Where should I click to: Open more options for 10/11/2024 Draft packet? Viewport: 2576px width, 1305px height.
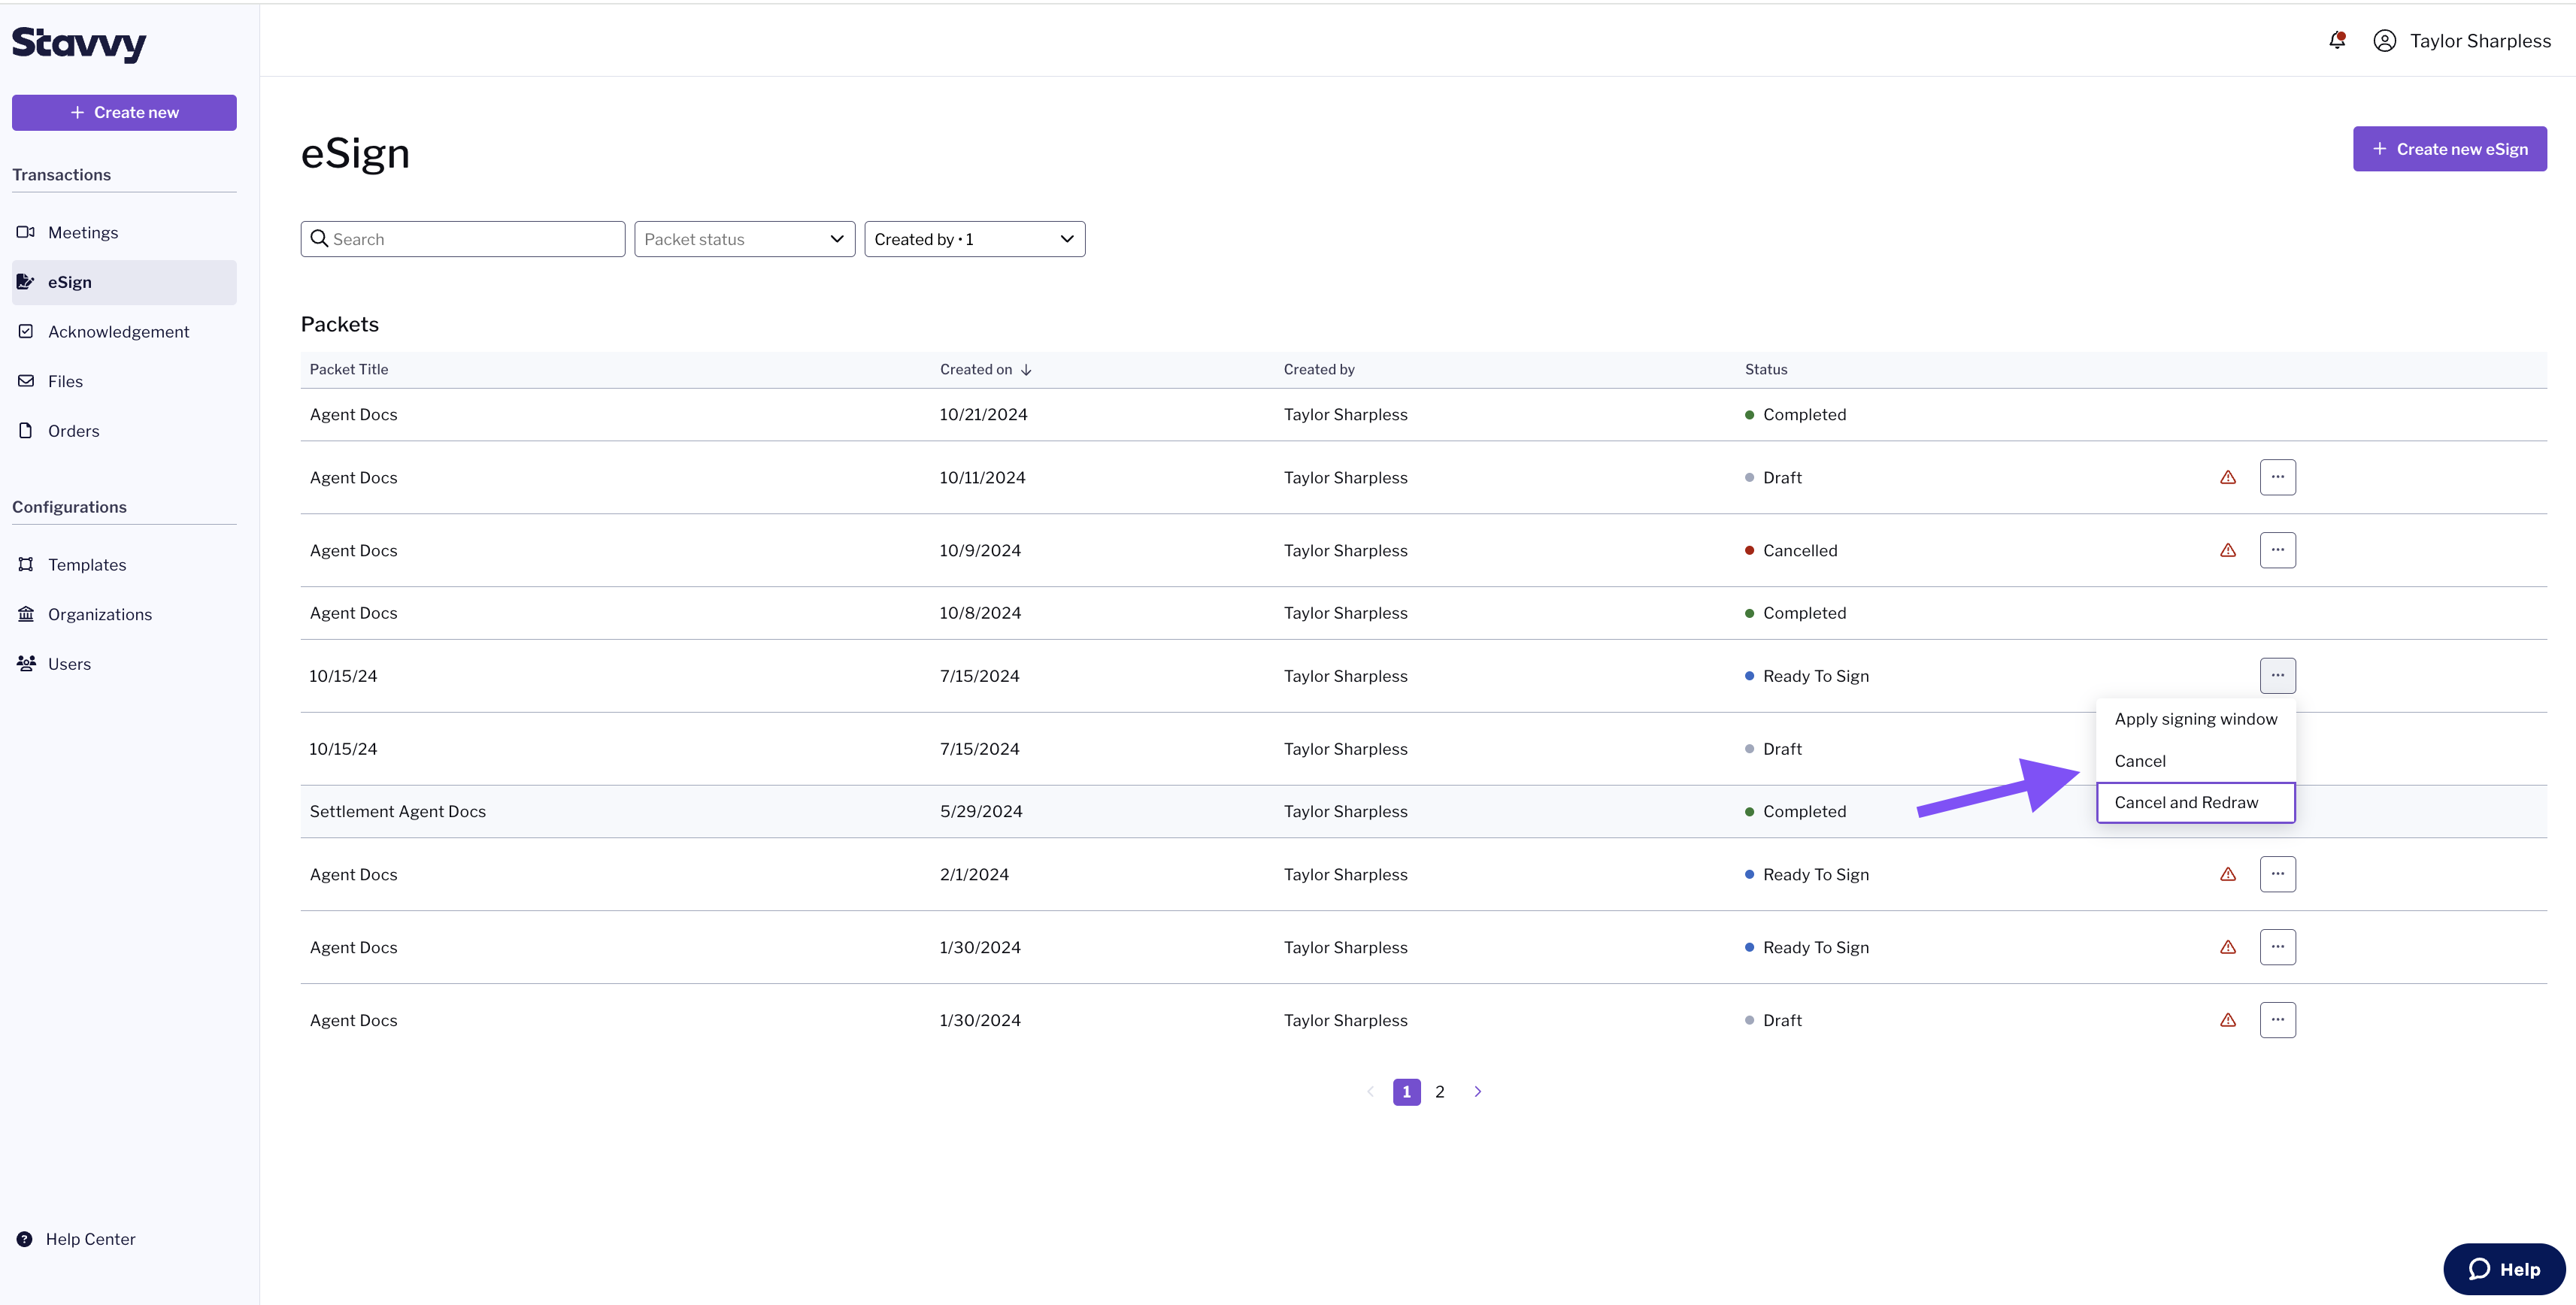click(x=2278, y=478)
